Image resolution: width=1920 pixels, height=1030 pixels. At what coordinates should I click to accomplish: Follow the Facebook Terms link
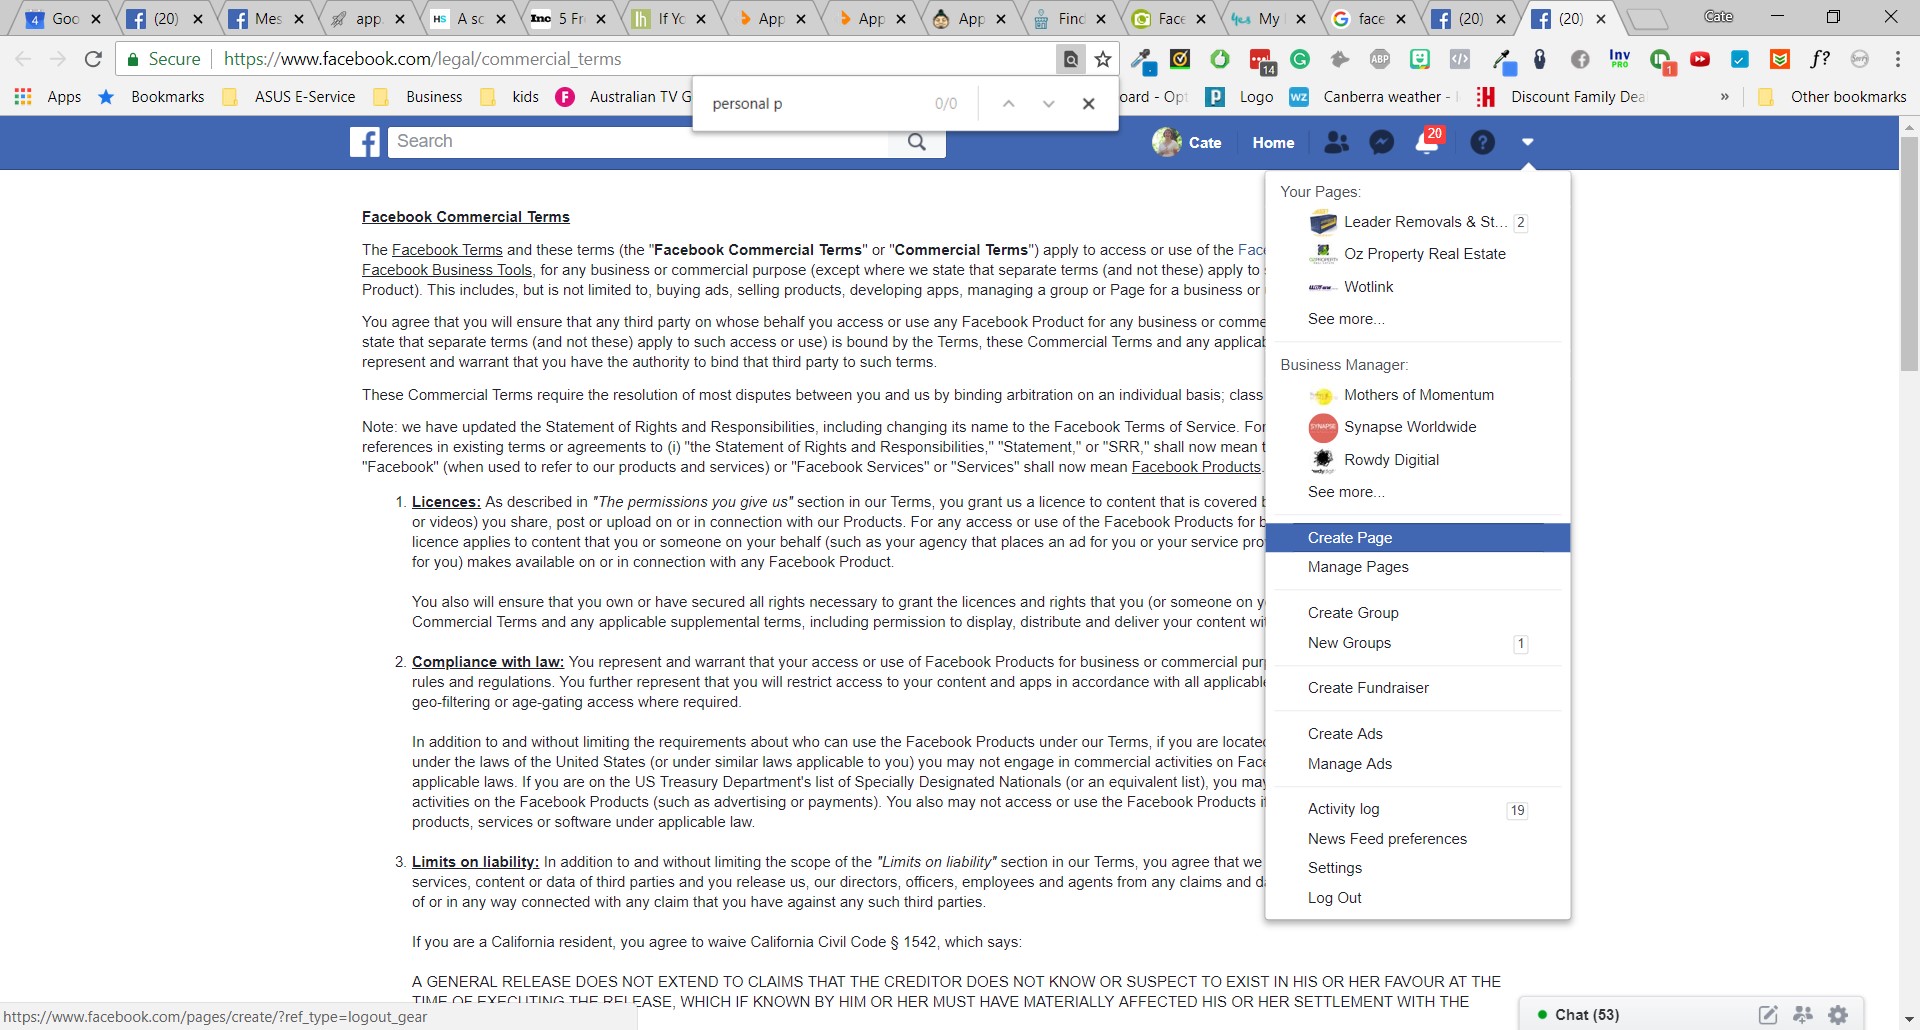(x=447, y=250)
